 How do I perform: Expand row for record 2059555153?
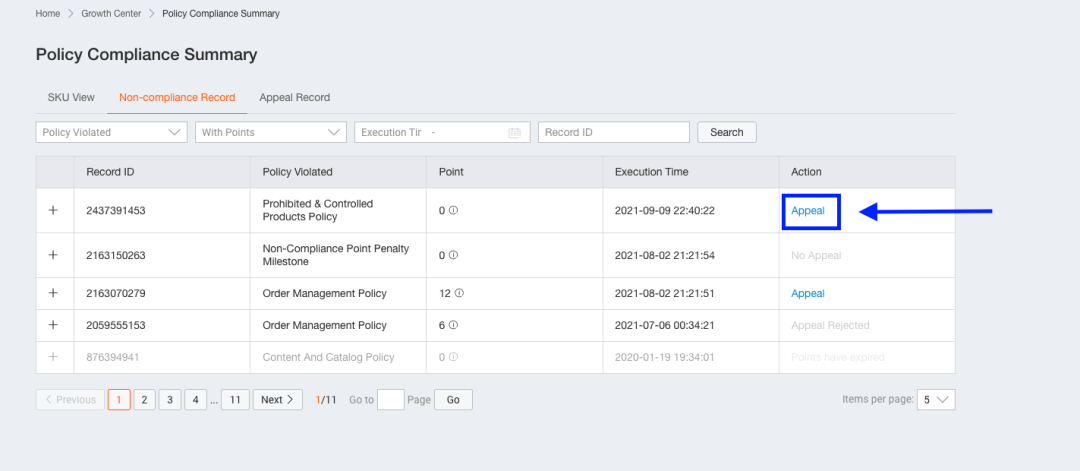[x=54, y=325]
